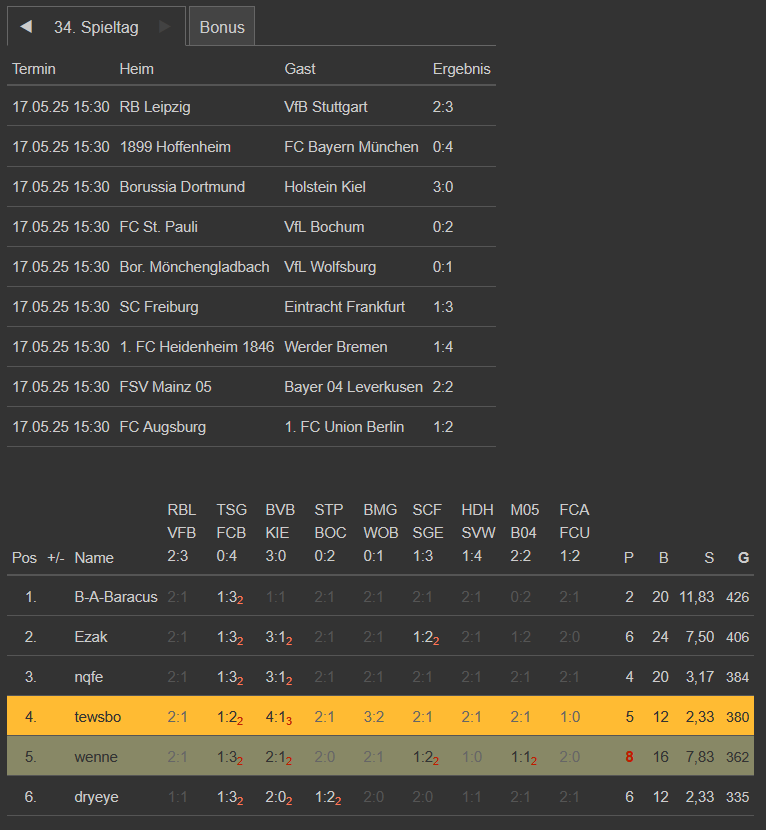
Task: Click the Ergebnis column header
Action: tap(461, 69)
